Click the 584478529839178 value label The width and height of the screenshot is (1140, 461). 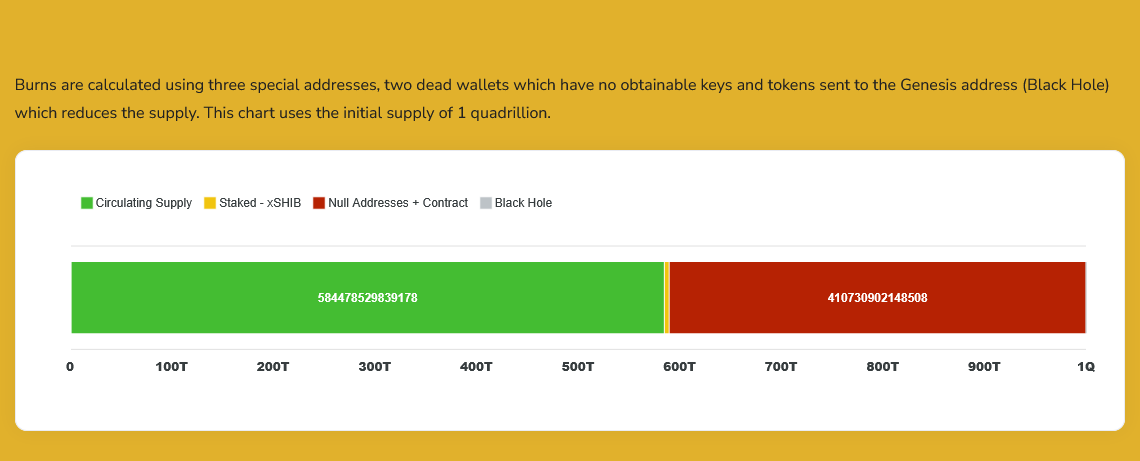(368, 297)
